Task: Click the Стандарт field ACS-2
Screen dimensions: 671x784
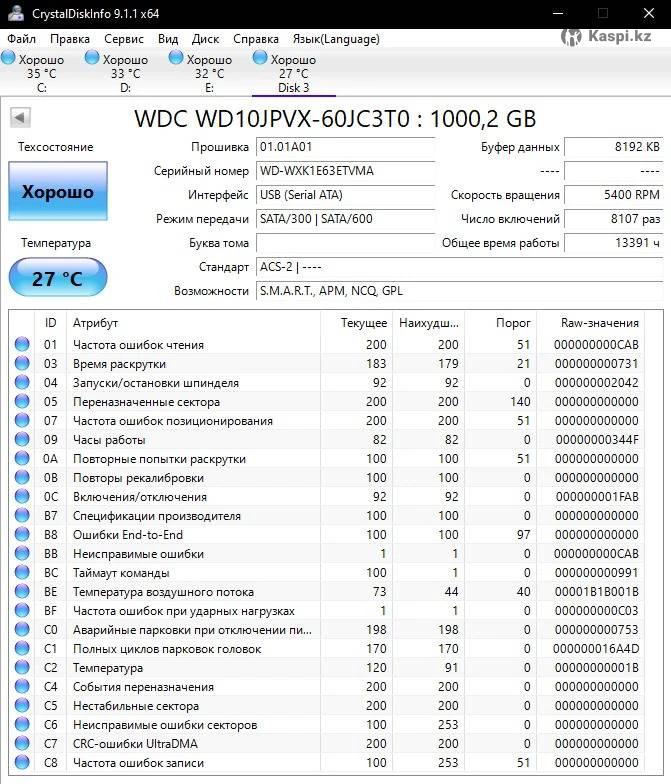Action: coord(460,267)
